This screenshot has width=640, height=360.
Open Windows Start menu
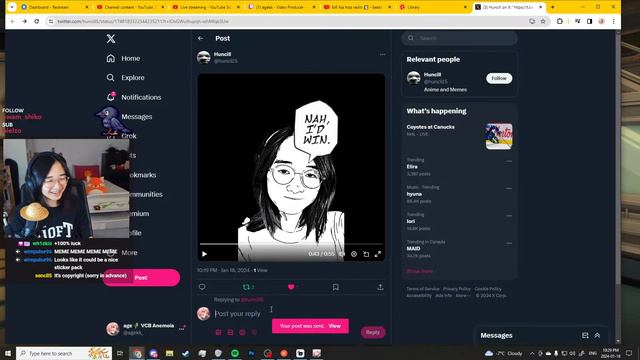pyautogui.click(x=8, y=353)
